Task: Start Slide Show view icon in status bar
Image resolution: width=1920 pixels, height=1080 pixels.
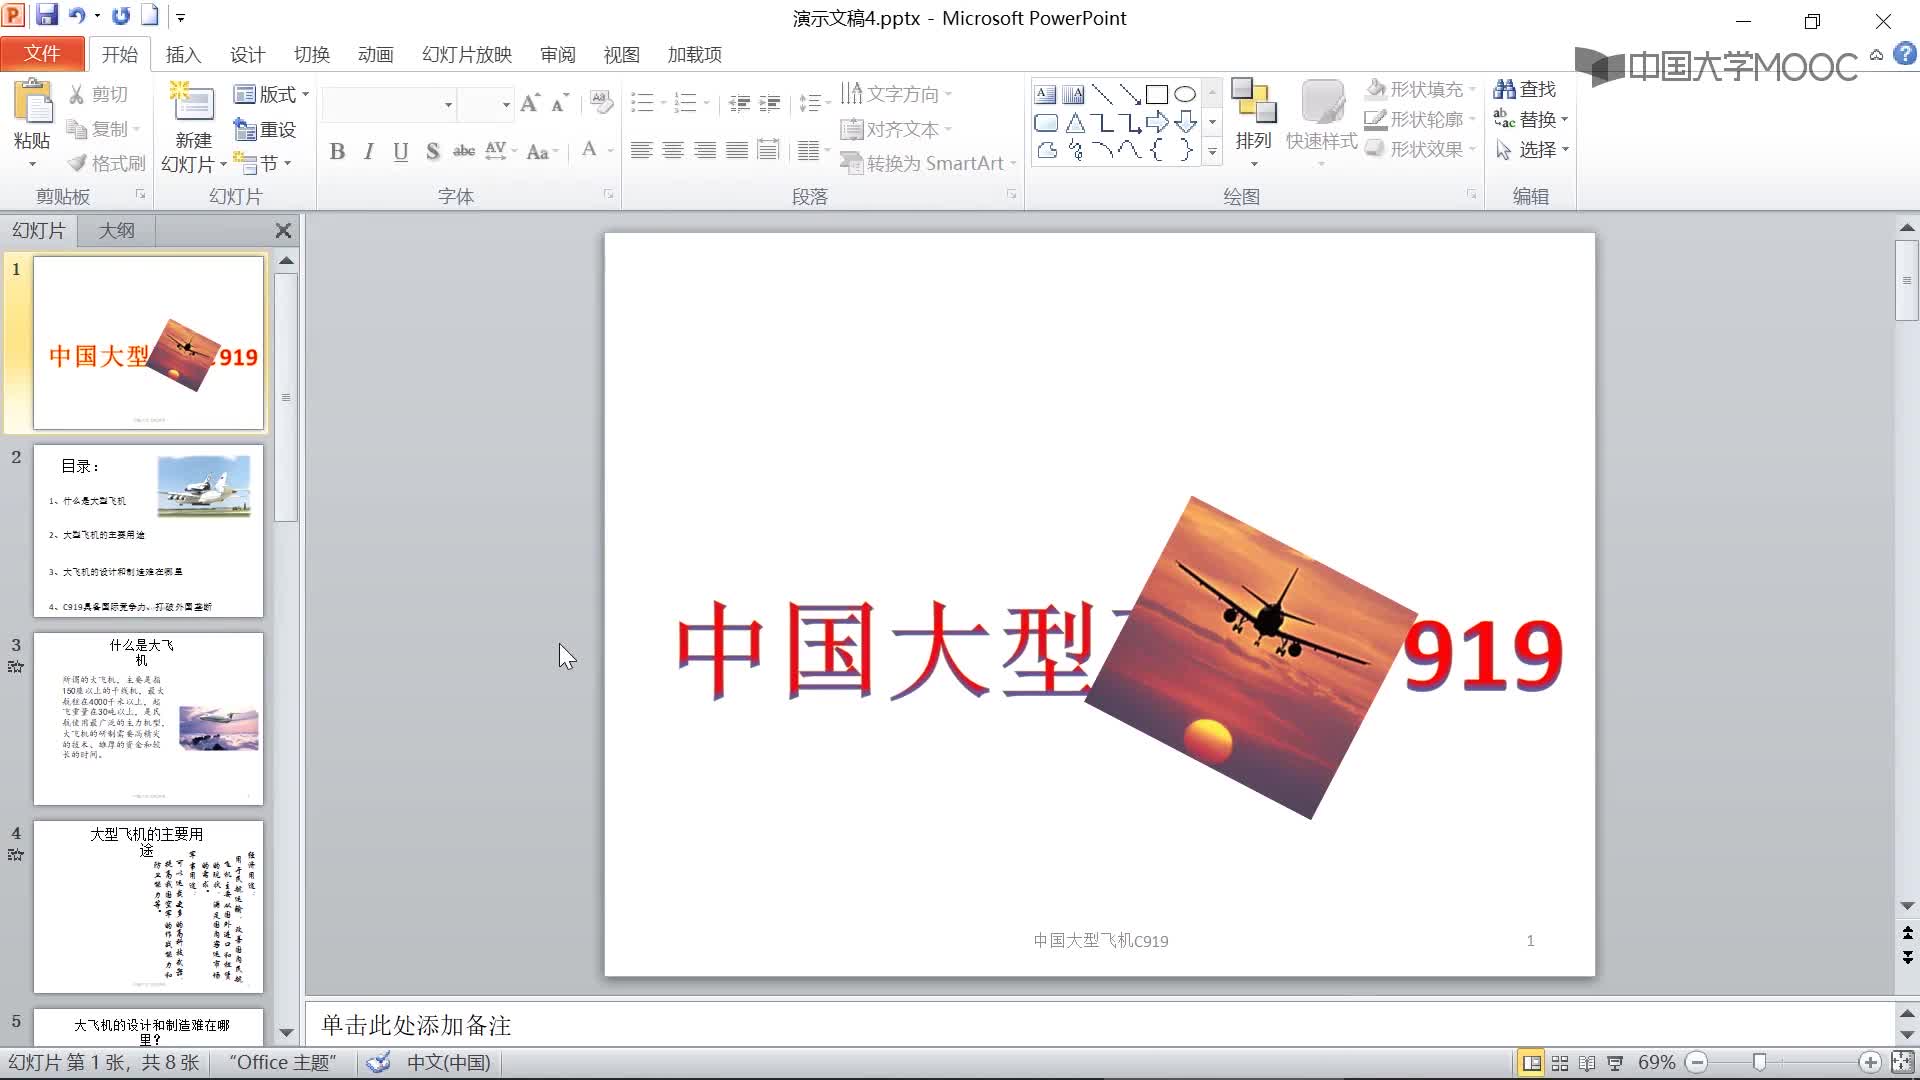Action: click(1615, 1063)
